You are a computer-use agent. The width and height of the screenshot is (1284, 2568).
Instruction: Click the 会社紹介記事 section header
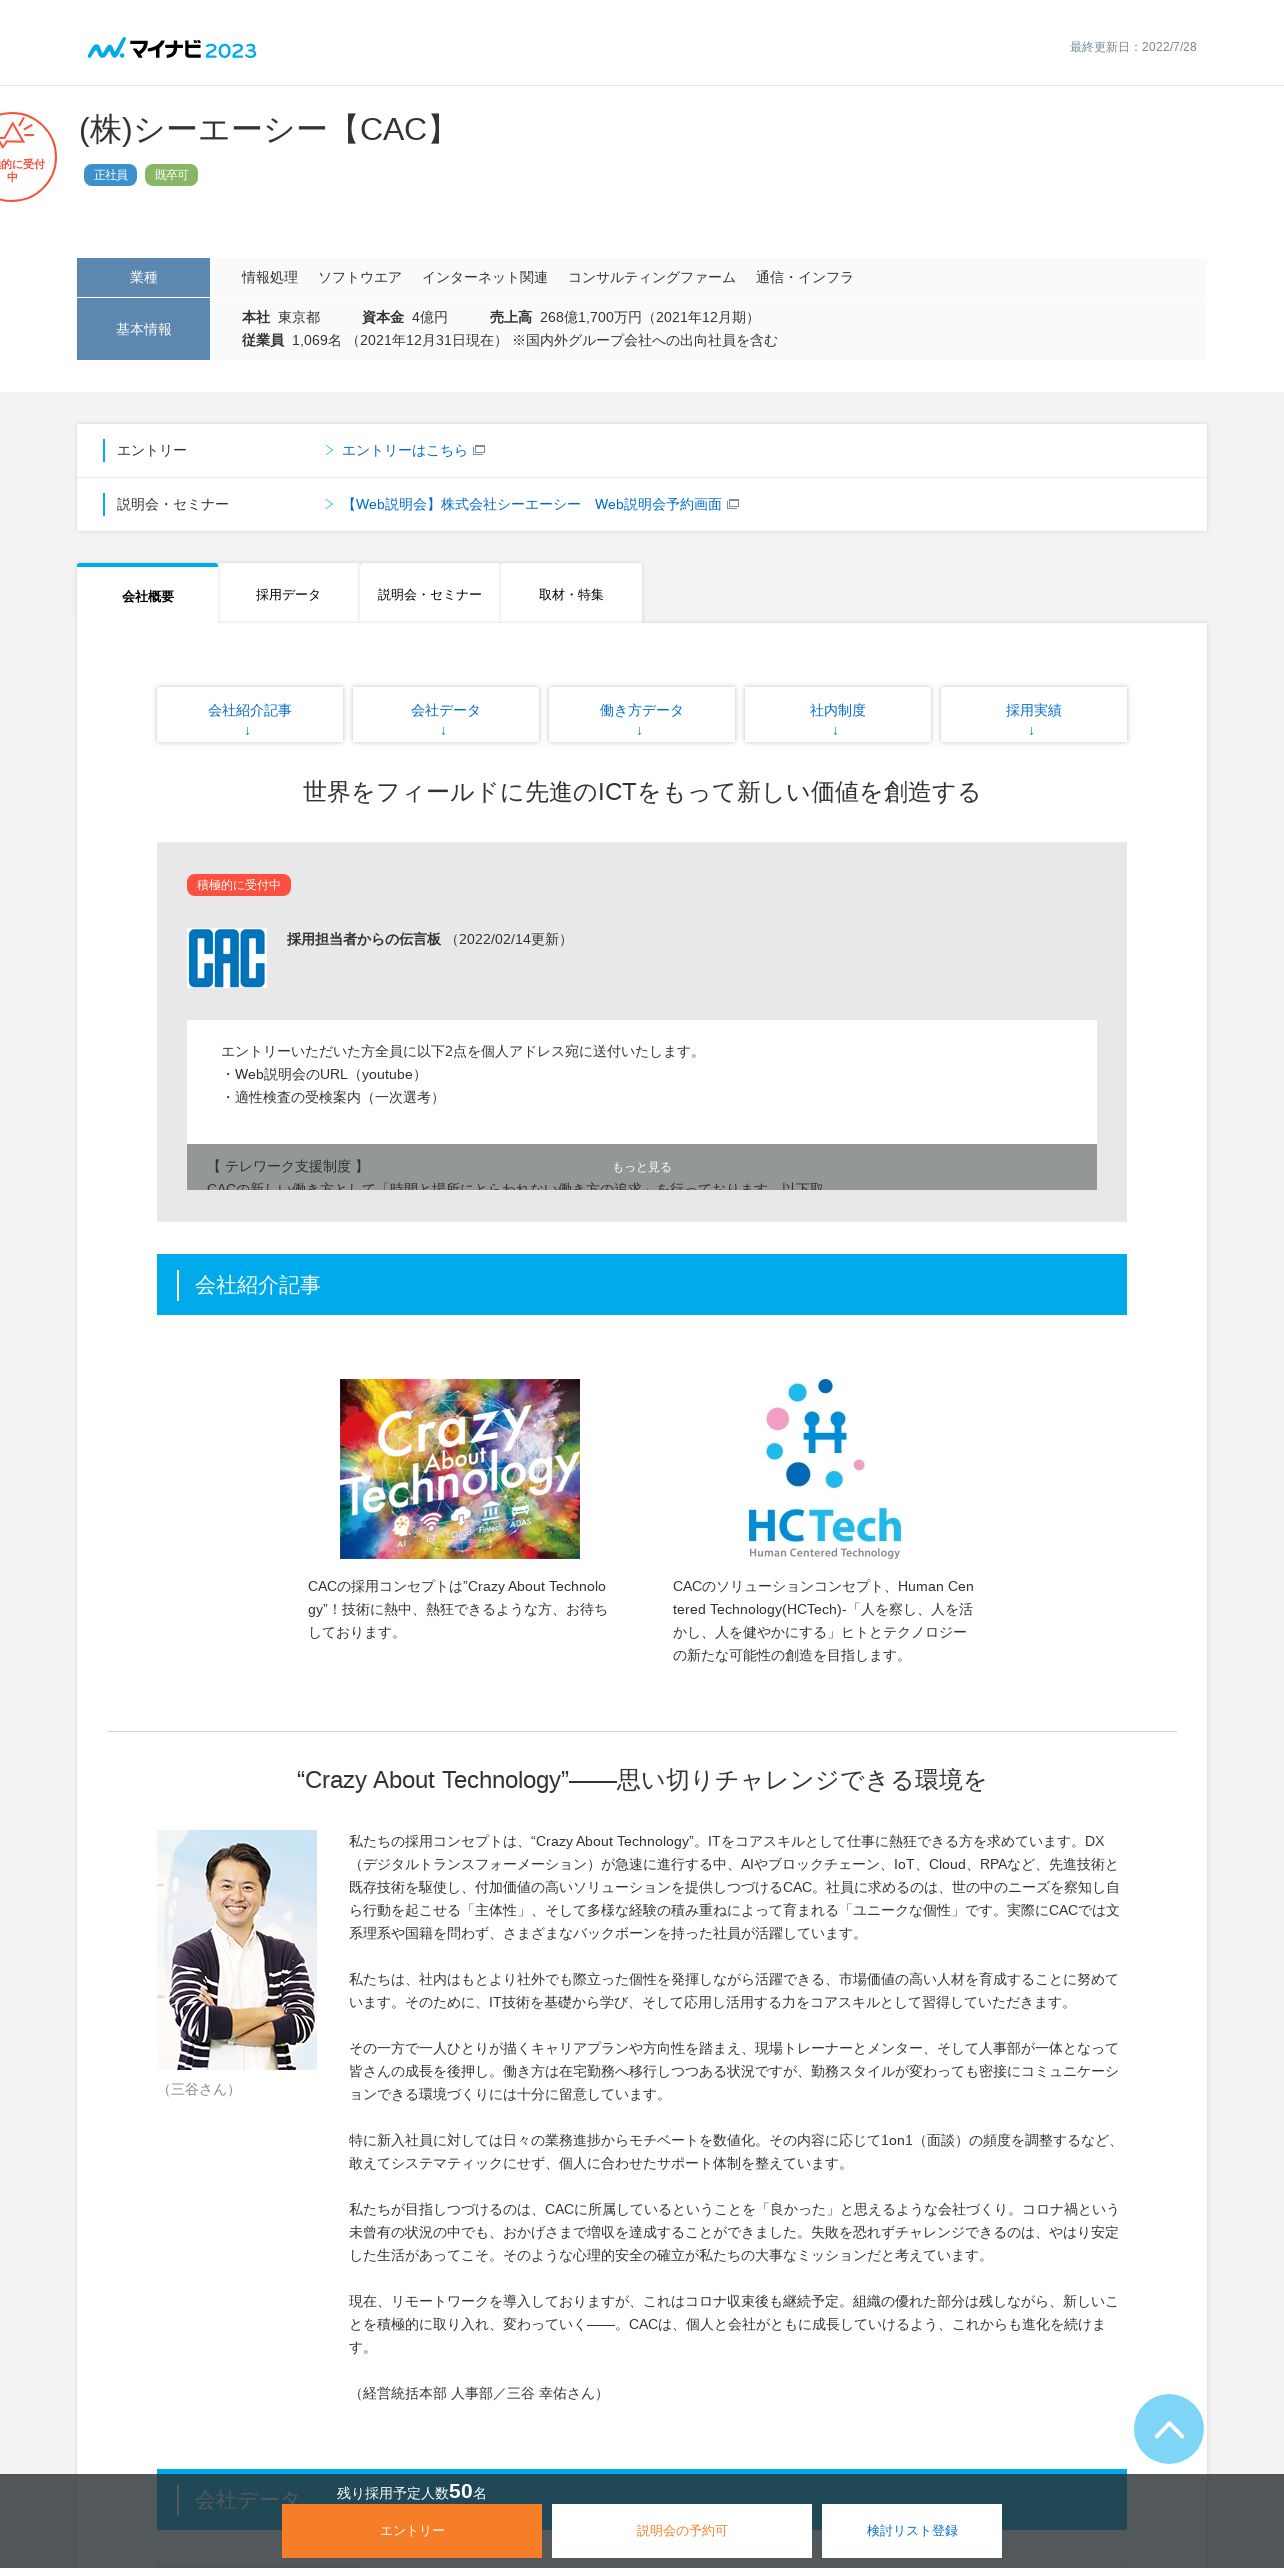[x=642, y=1284]
